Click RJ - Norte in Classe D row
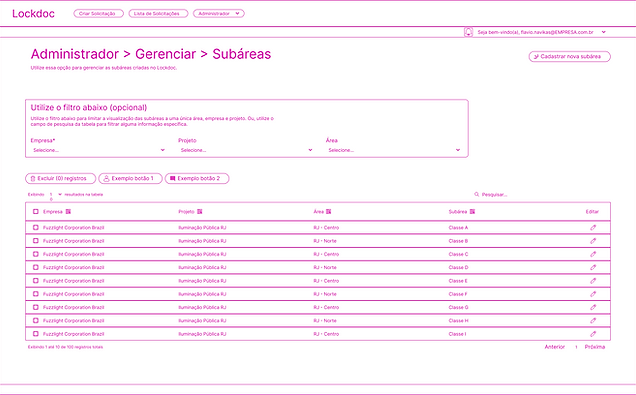Image resolution: width=636 pixels, height=395 pixels. (325, 267)
